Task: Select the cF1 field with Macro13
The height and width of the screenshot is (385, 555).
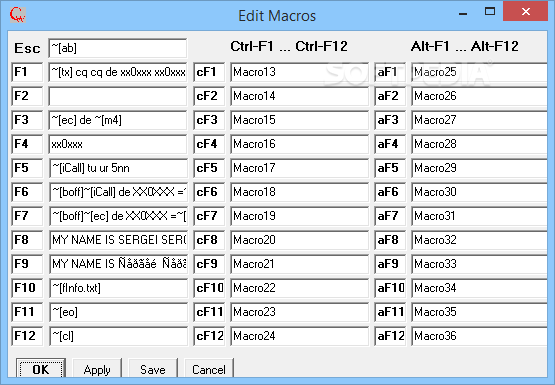Action: click(299, 72)
